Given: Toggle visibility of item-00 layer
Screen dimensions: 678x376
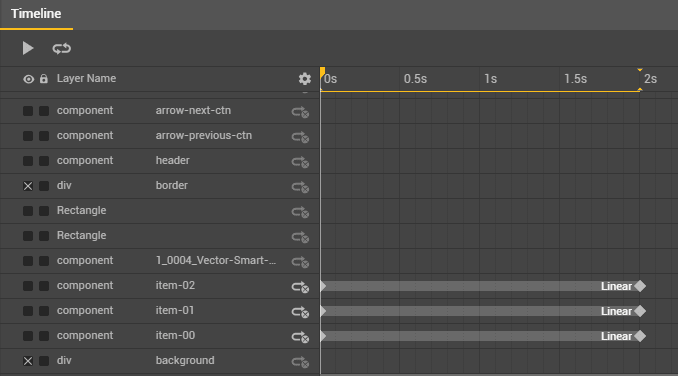Looking at the screenshot, I should 28,336.
